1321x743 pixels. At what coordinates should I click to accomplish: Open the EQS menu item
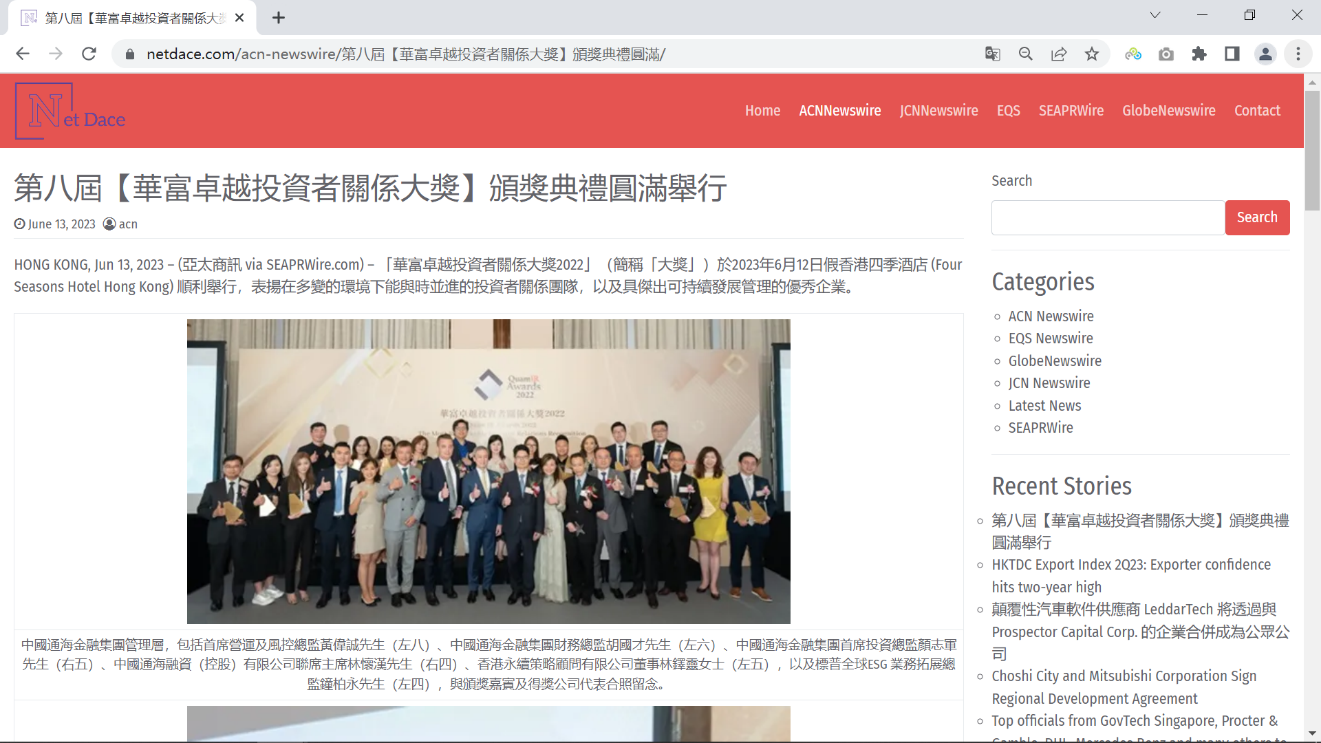pyautogui.click(x=1008, y=111)
